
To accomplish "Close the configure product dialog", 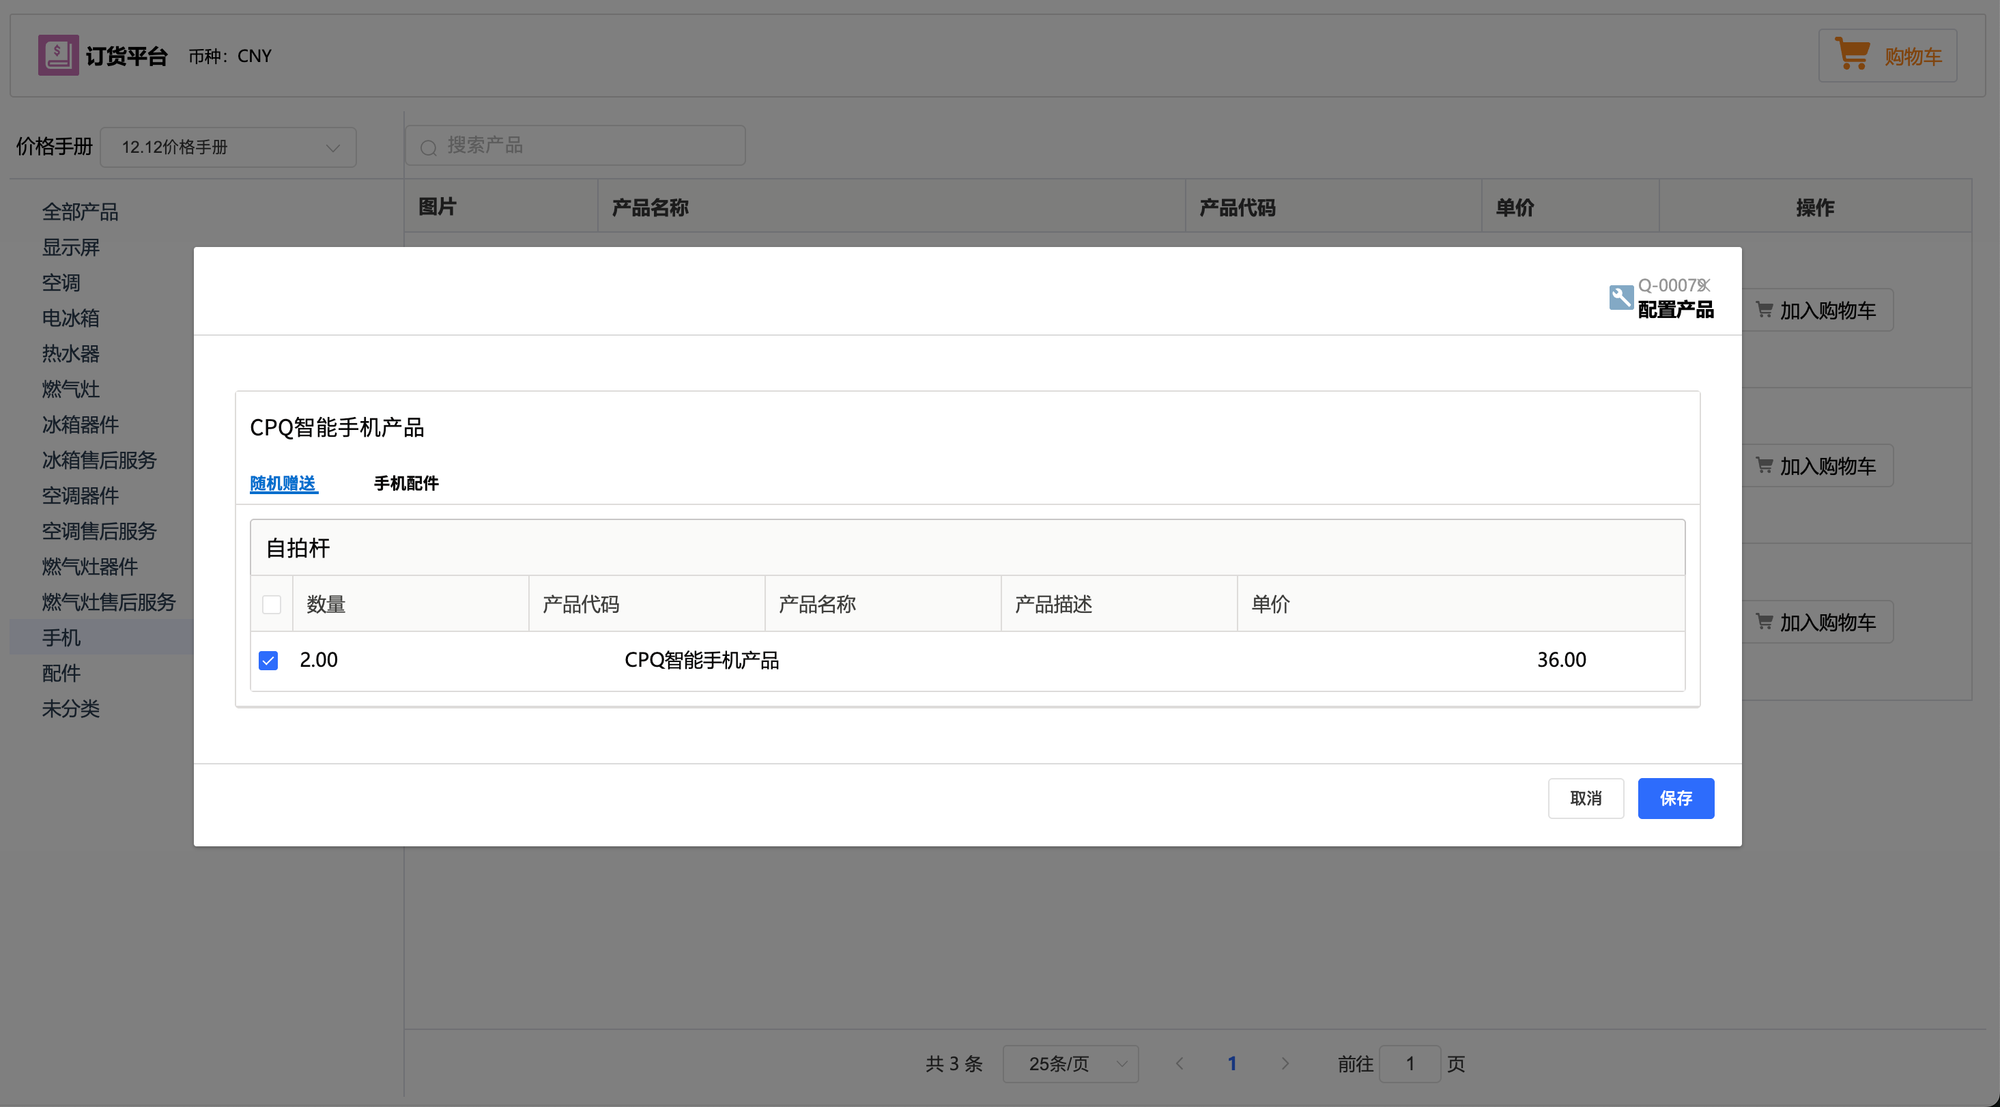I will tap(1704, 285).
